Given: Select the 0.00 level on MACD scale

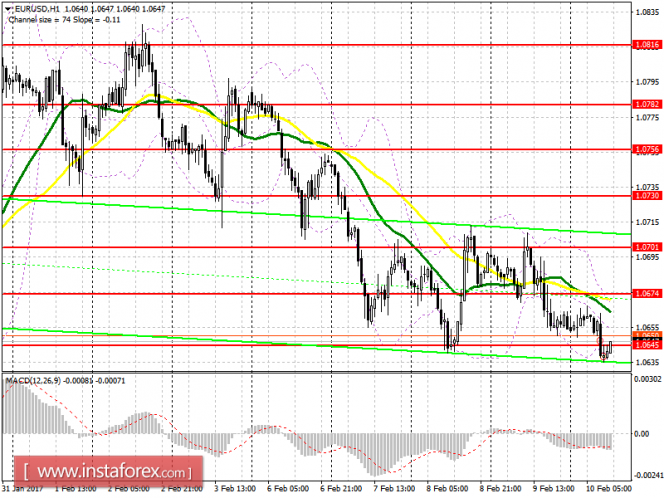Looking at the screenshot, I should click(x=642, y=434).
